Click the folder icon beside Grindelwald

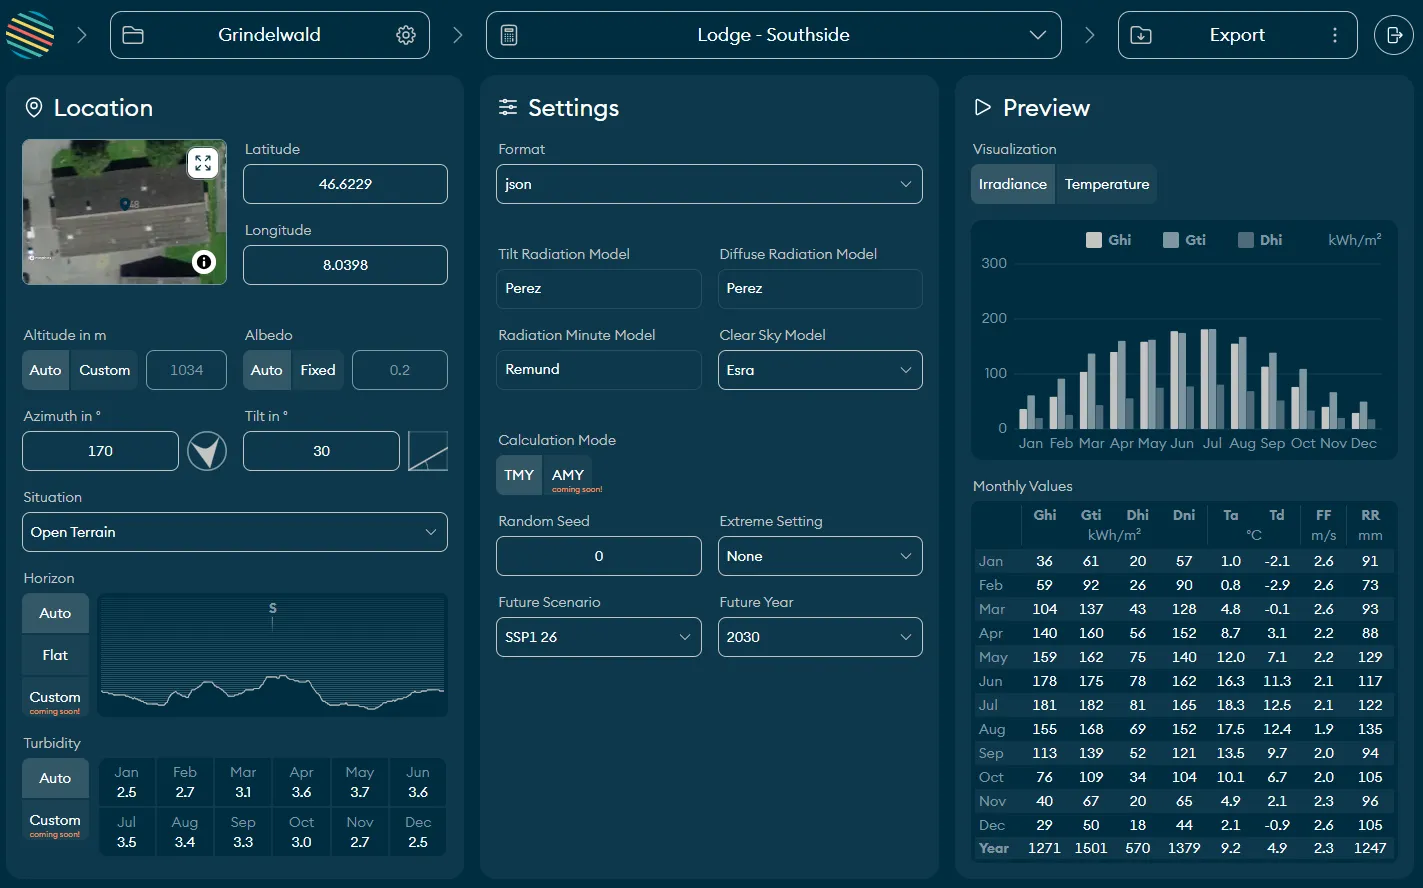[x=134, y=34]
